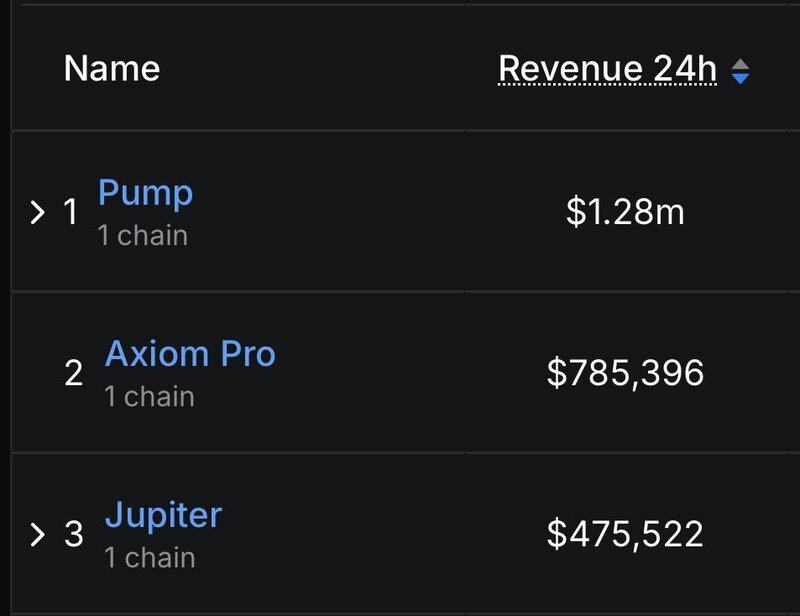Click the '1 chain' label under Pump
This screenshot has height=616, width=800.
tap(142, 236)
